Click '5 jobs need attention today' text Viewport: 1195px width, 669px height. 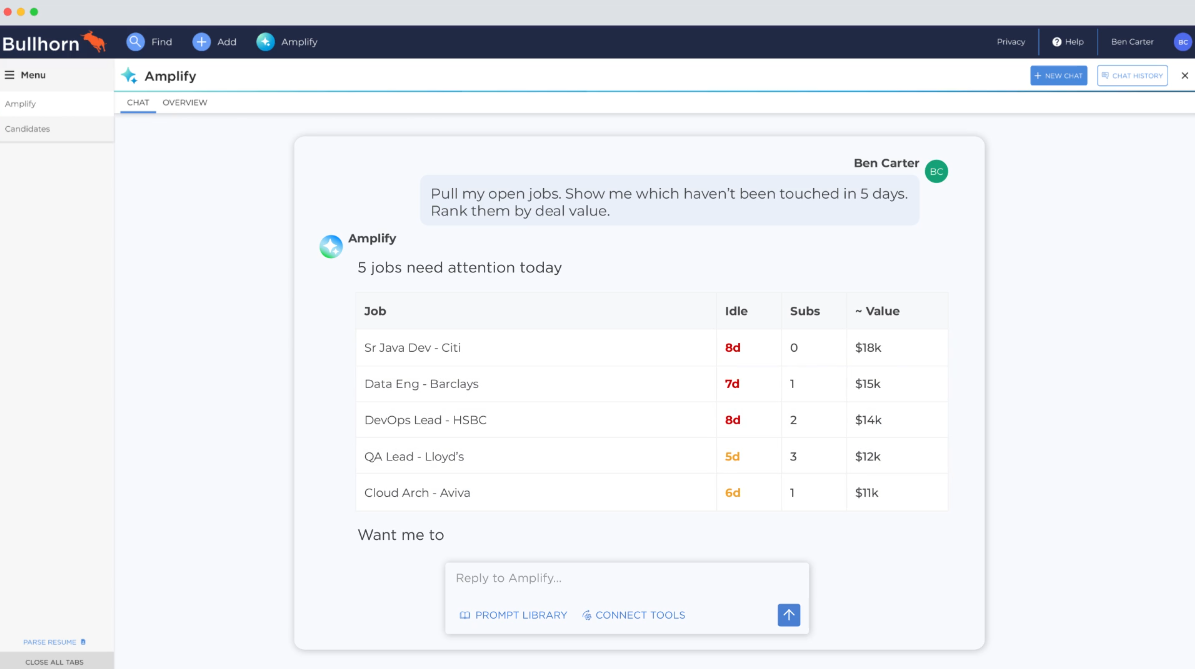(460, 267)
